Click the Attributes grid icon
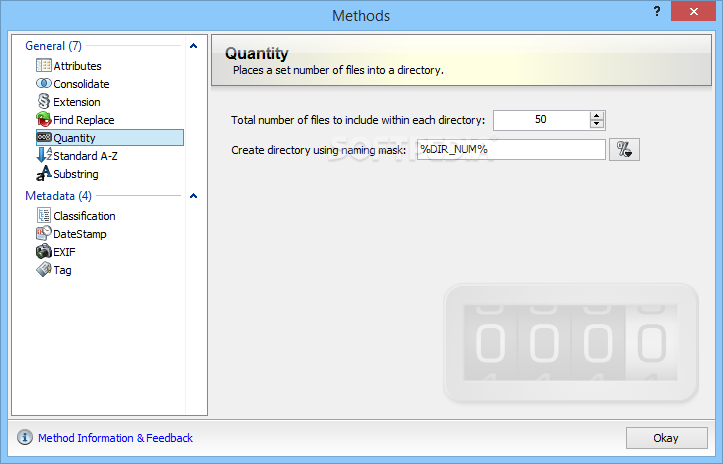The image size is (723, 464). coord(44,65)
